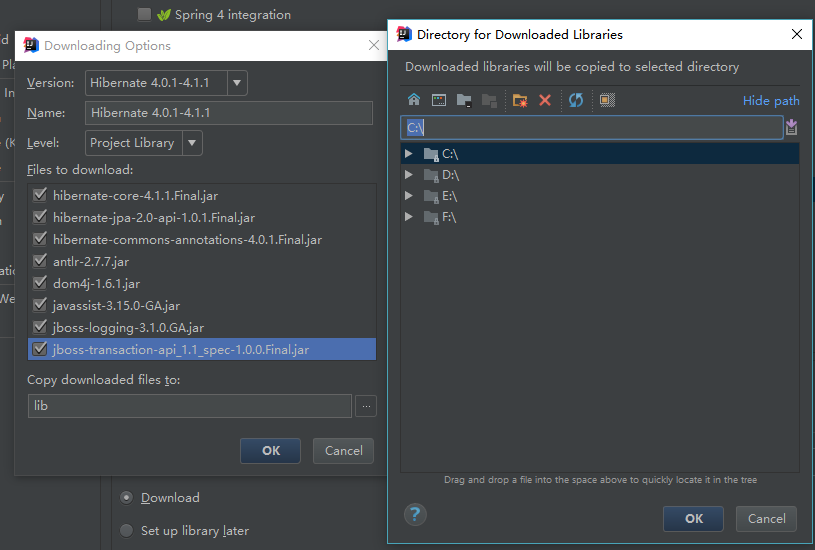Select the E:\ drive in tree
The width and height of the screenshot is (815, 550).
click(x=449, y=196)
